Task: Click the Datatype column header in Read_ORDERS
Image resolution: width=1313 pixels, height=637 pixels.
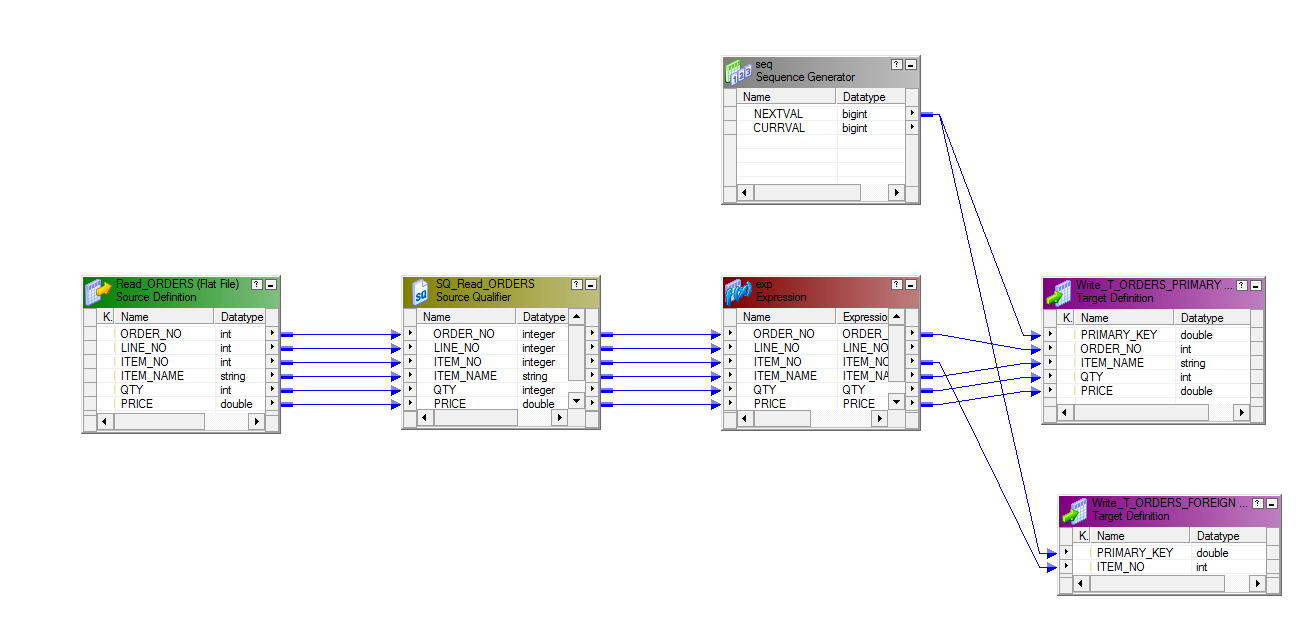Action: [241, 317]
